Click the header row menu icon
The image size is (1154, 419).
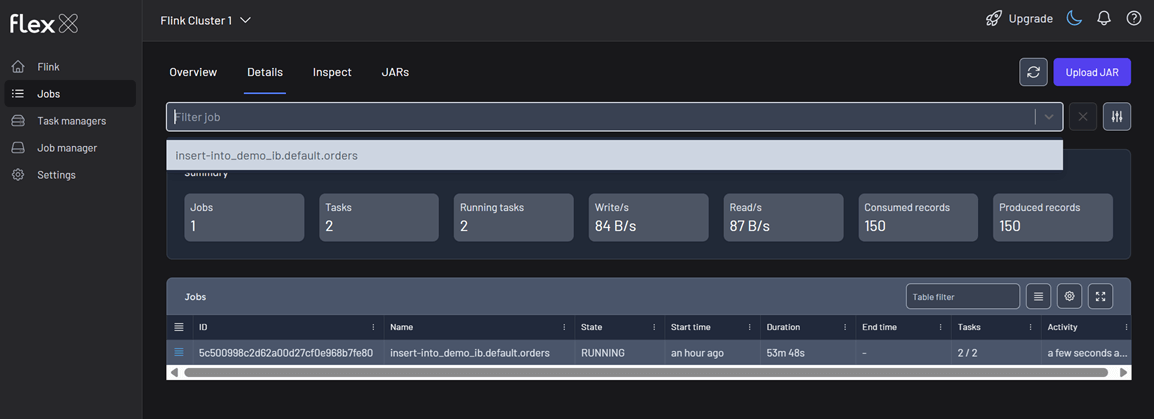click(179, 326)
